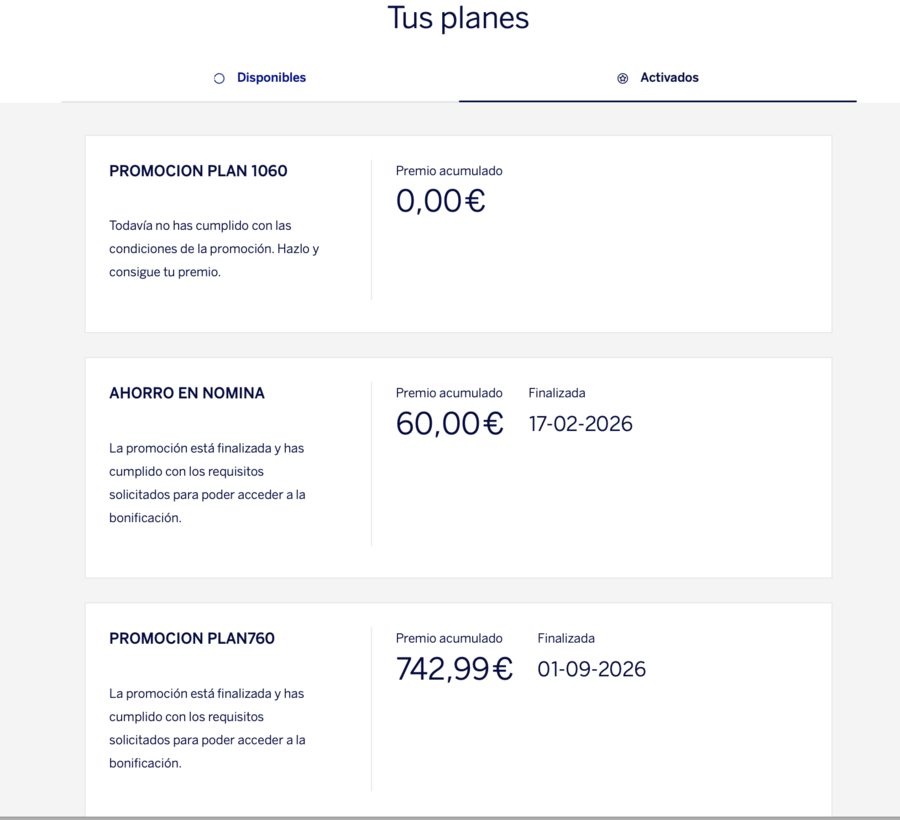Screen dimensions: 900x820
Task: Open the PROMOCION PLAN760 plan title
Action: point(192,639)
